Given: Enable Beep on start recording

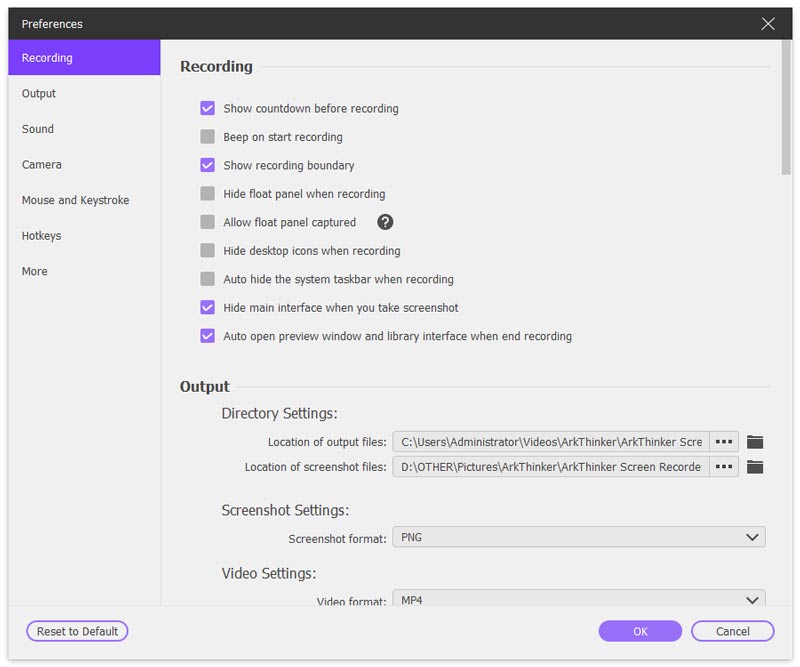Looking at the screenshot, I should point(207,137).
